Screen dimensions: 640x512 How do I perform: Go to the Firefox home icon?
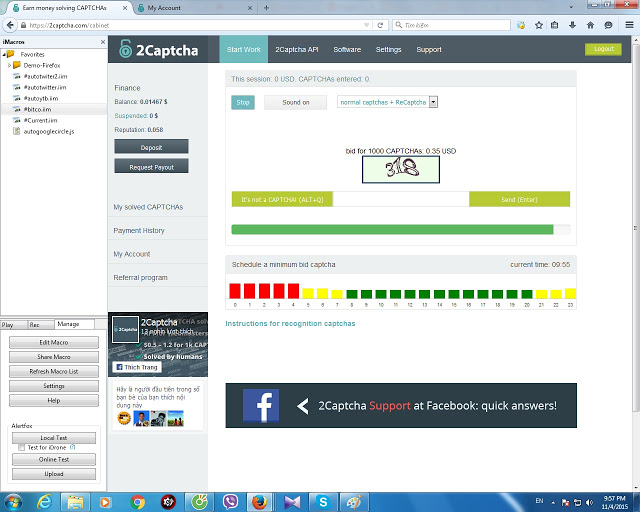click(590, 25)
